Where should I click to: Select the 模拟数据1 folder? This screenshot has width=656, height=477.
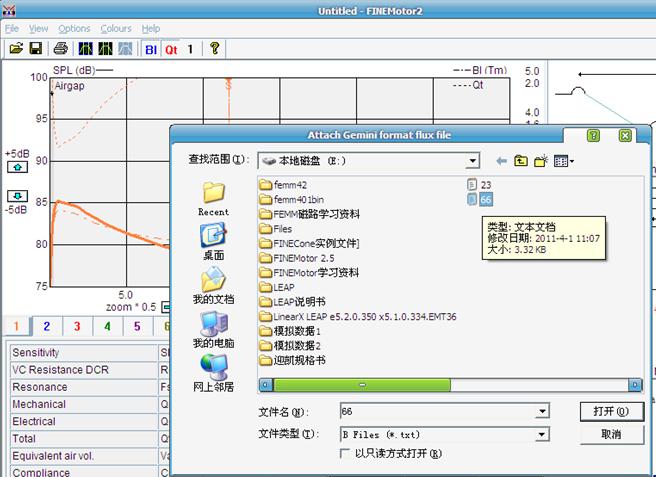(x=290, y=331)
